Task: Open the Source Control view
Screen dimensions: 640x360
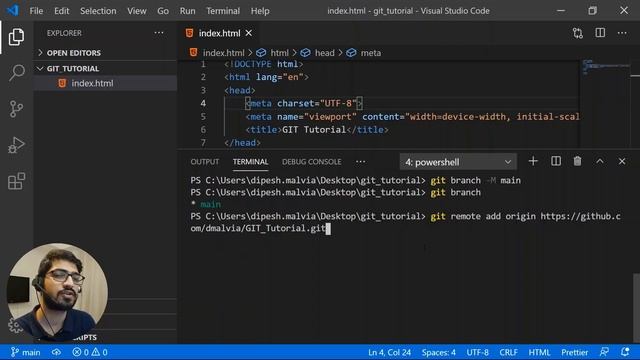Action: [x=16, y=109]
